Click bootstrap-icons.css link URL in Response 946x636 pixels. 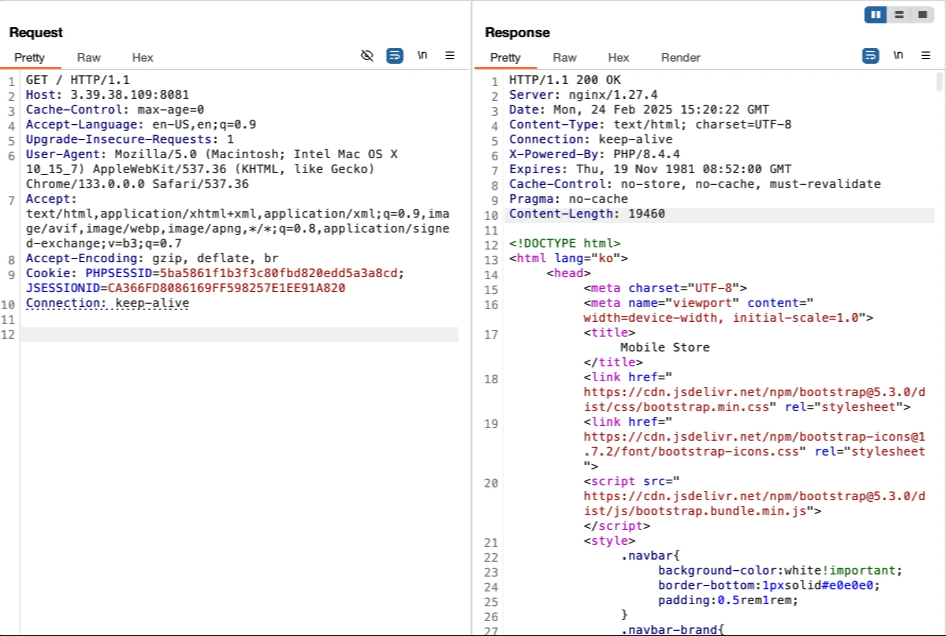[754, 444]
